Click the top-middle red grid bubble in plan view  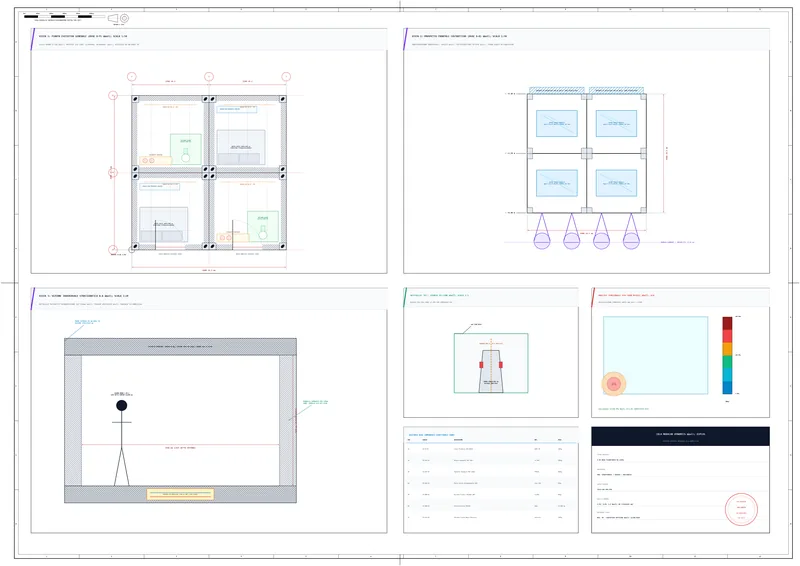tap(209, 77)
